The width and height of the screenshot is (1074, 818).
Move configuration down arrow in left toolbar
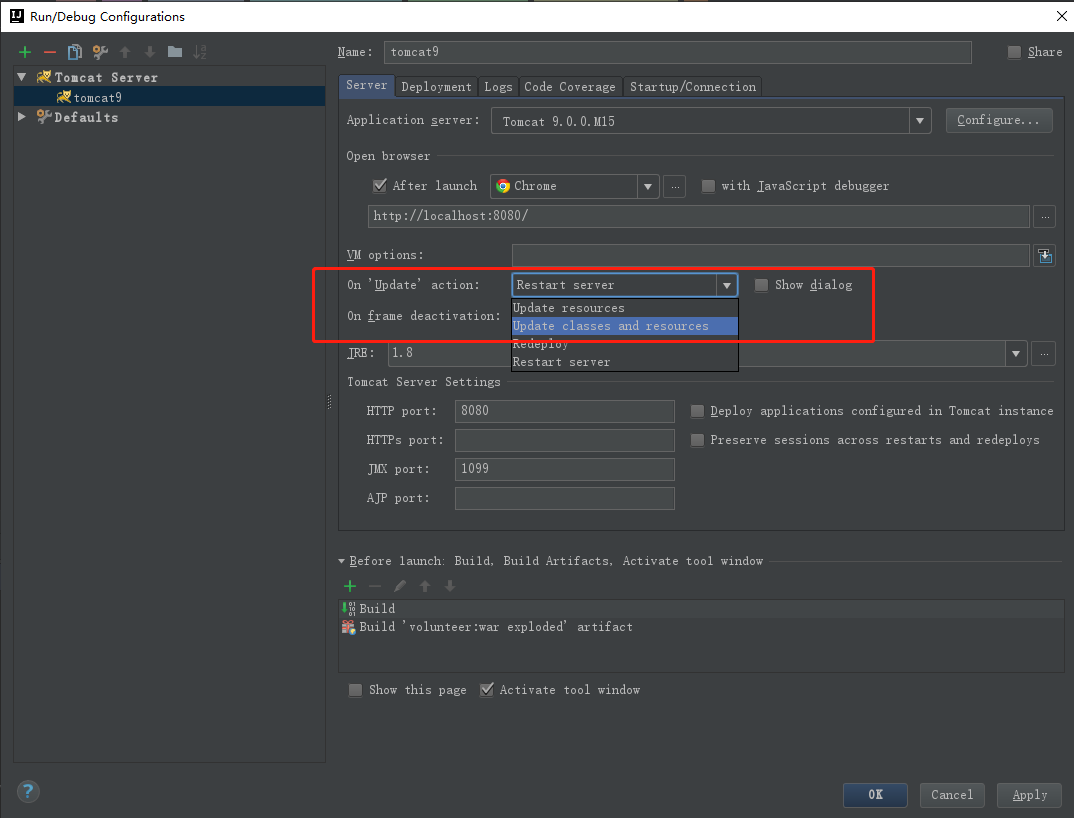click(149, 52)
